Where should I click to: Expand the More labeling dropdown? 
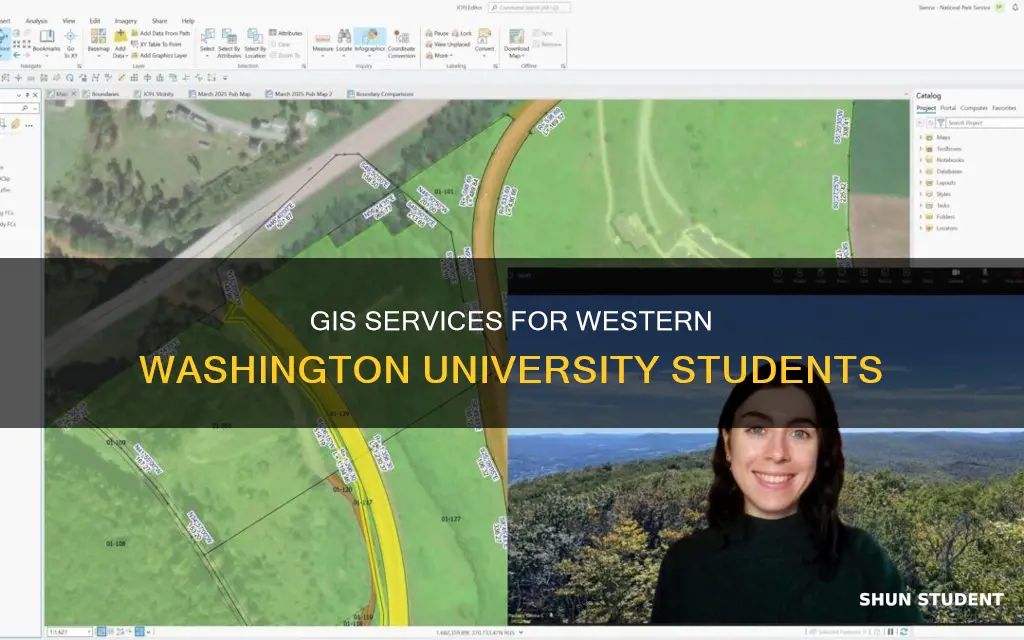point(438,56)
